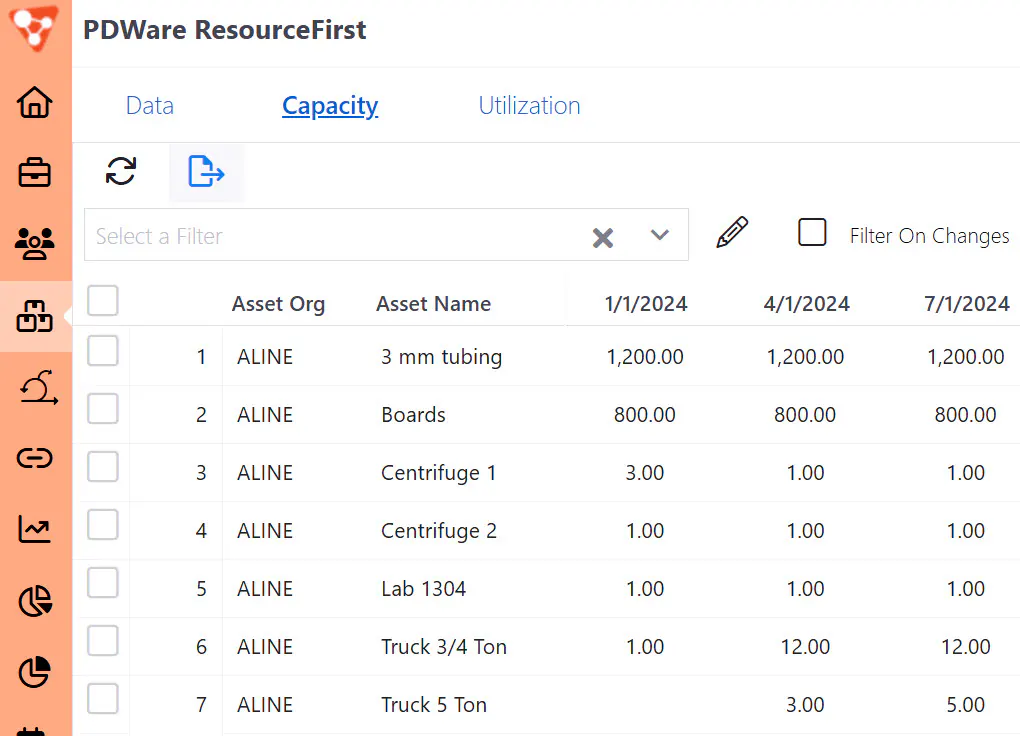Open the scenario curve-arrow sidebar icon
Screen dimensions: 1020x736
[38, 387]
